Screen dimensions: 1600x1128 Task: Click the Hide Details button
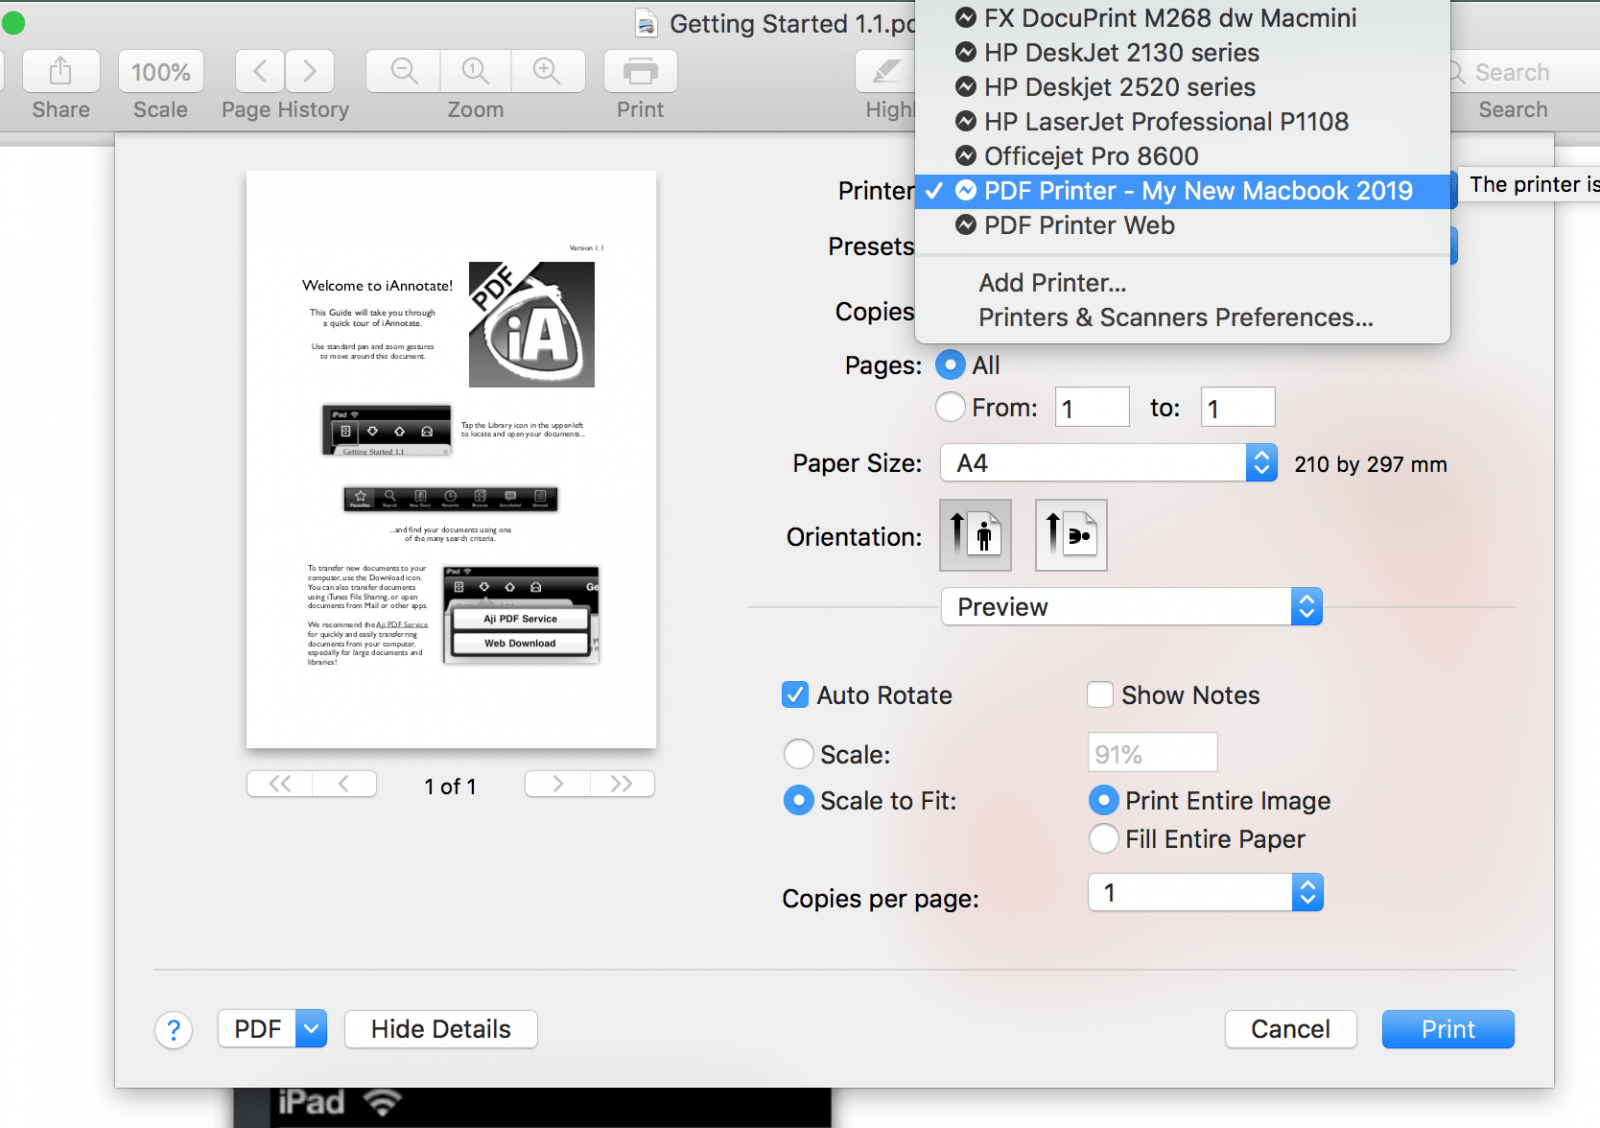440,1029
